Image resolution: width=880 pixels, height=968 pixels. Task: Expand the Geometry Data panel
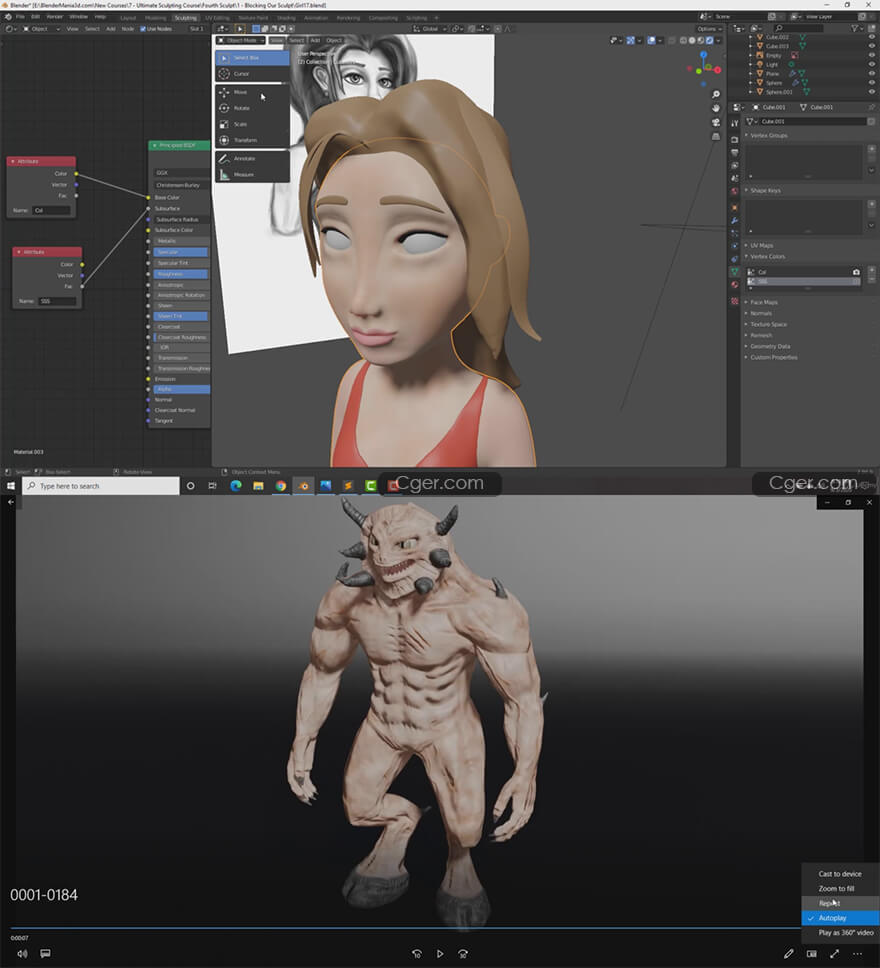coord(769,347)
